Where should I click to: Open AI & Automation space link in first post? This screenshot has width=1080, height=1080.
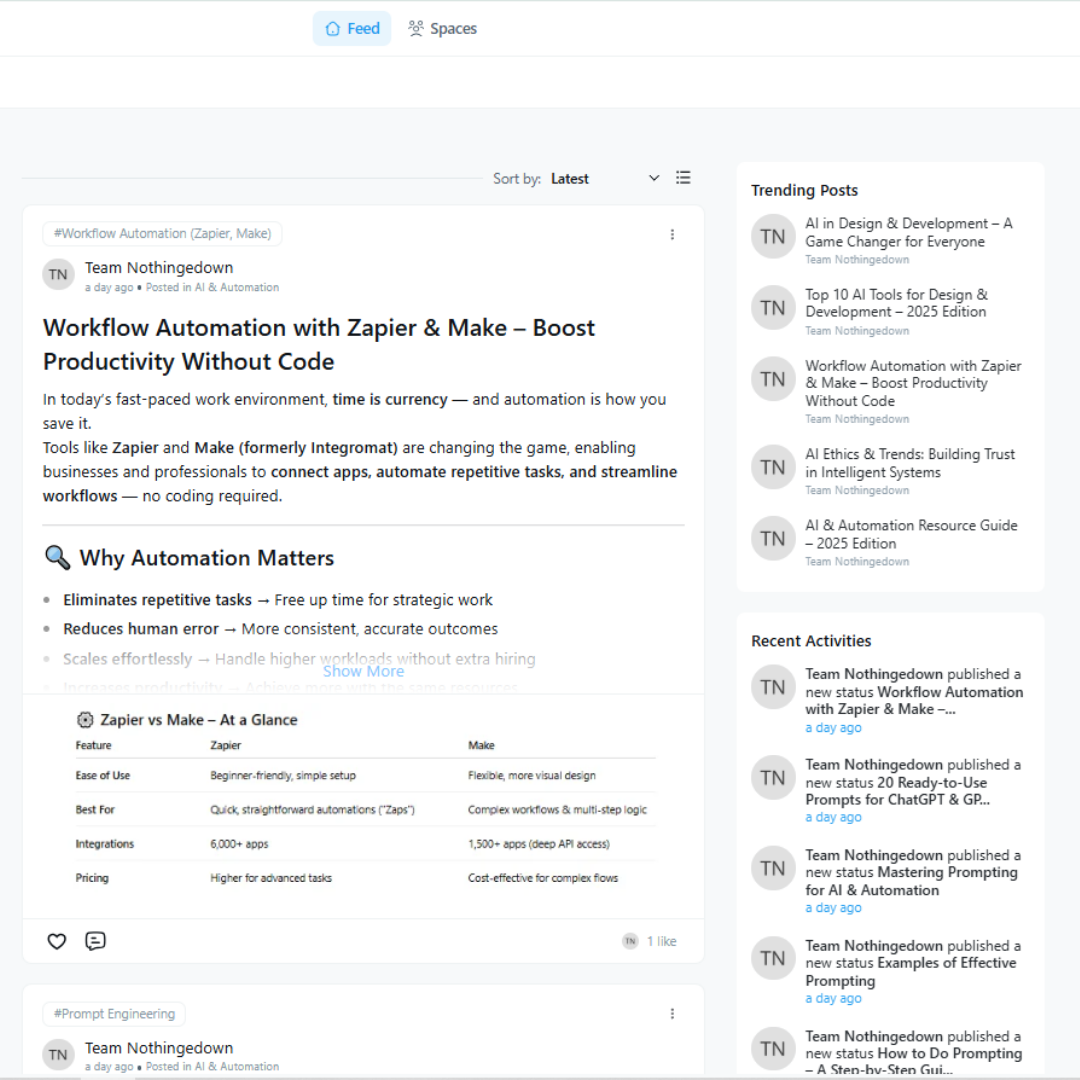coord(237,288)
